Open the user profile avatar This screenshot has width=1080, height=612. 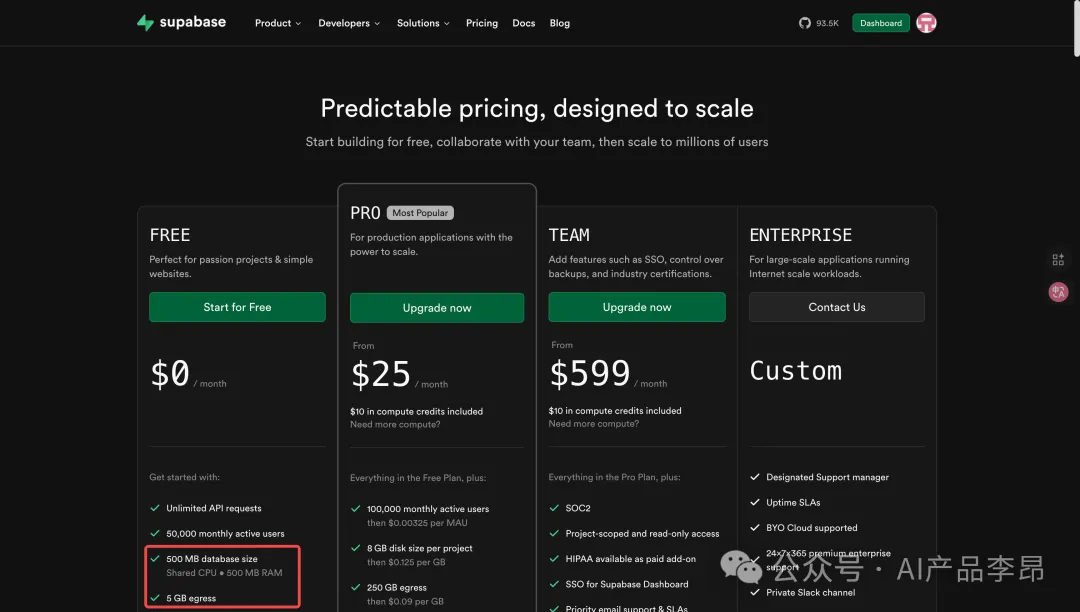(x=927, y=23)
